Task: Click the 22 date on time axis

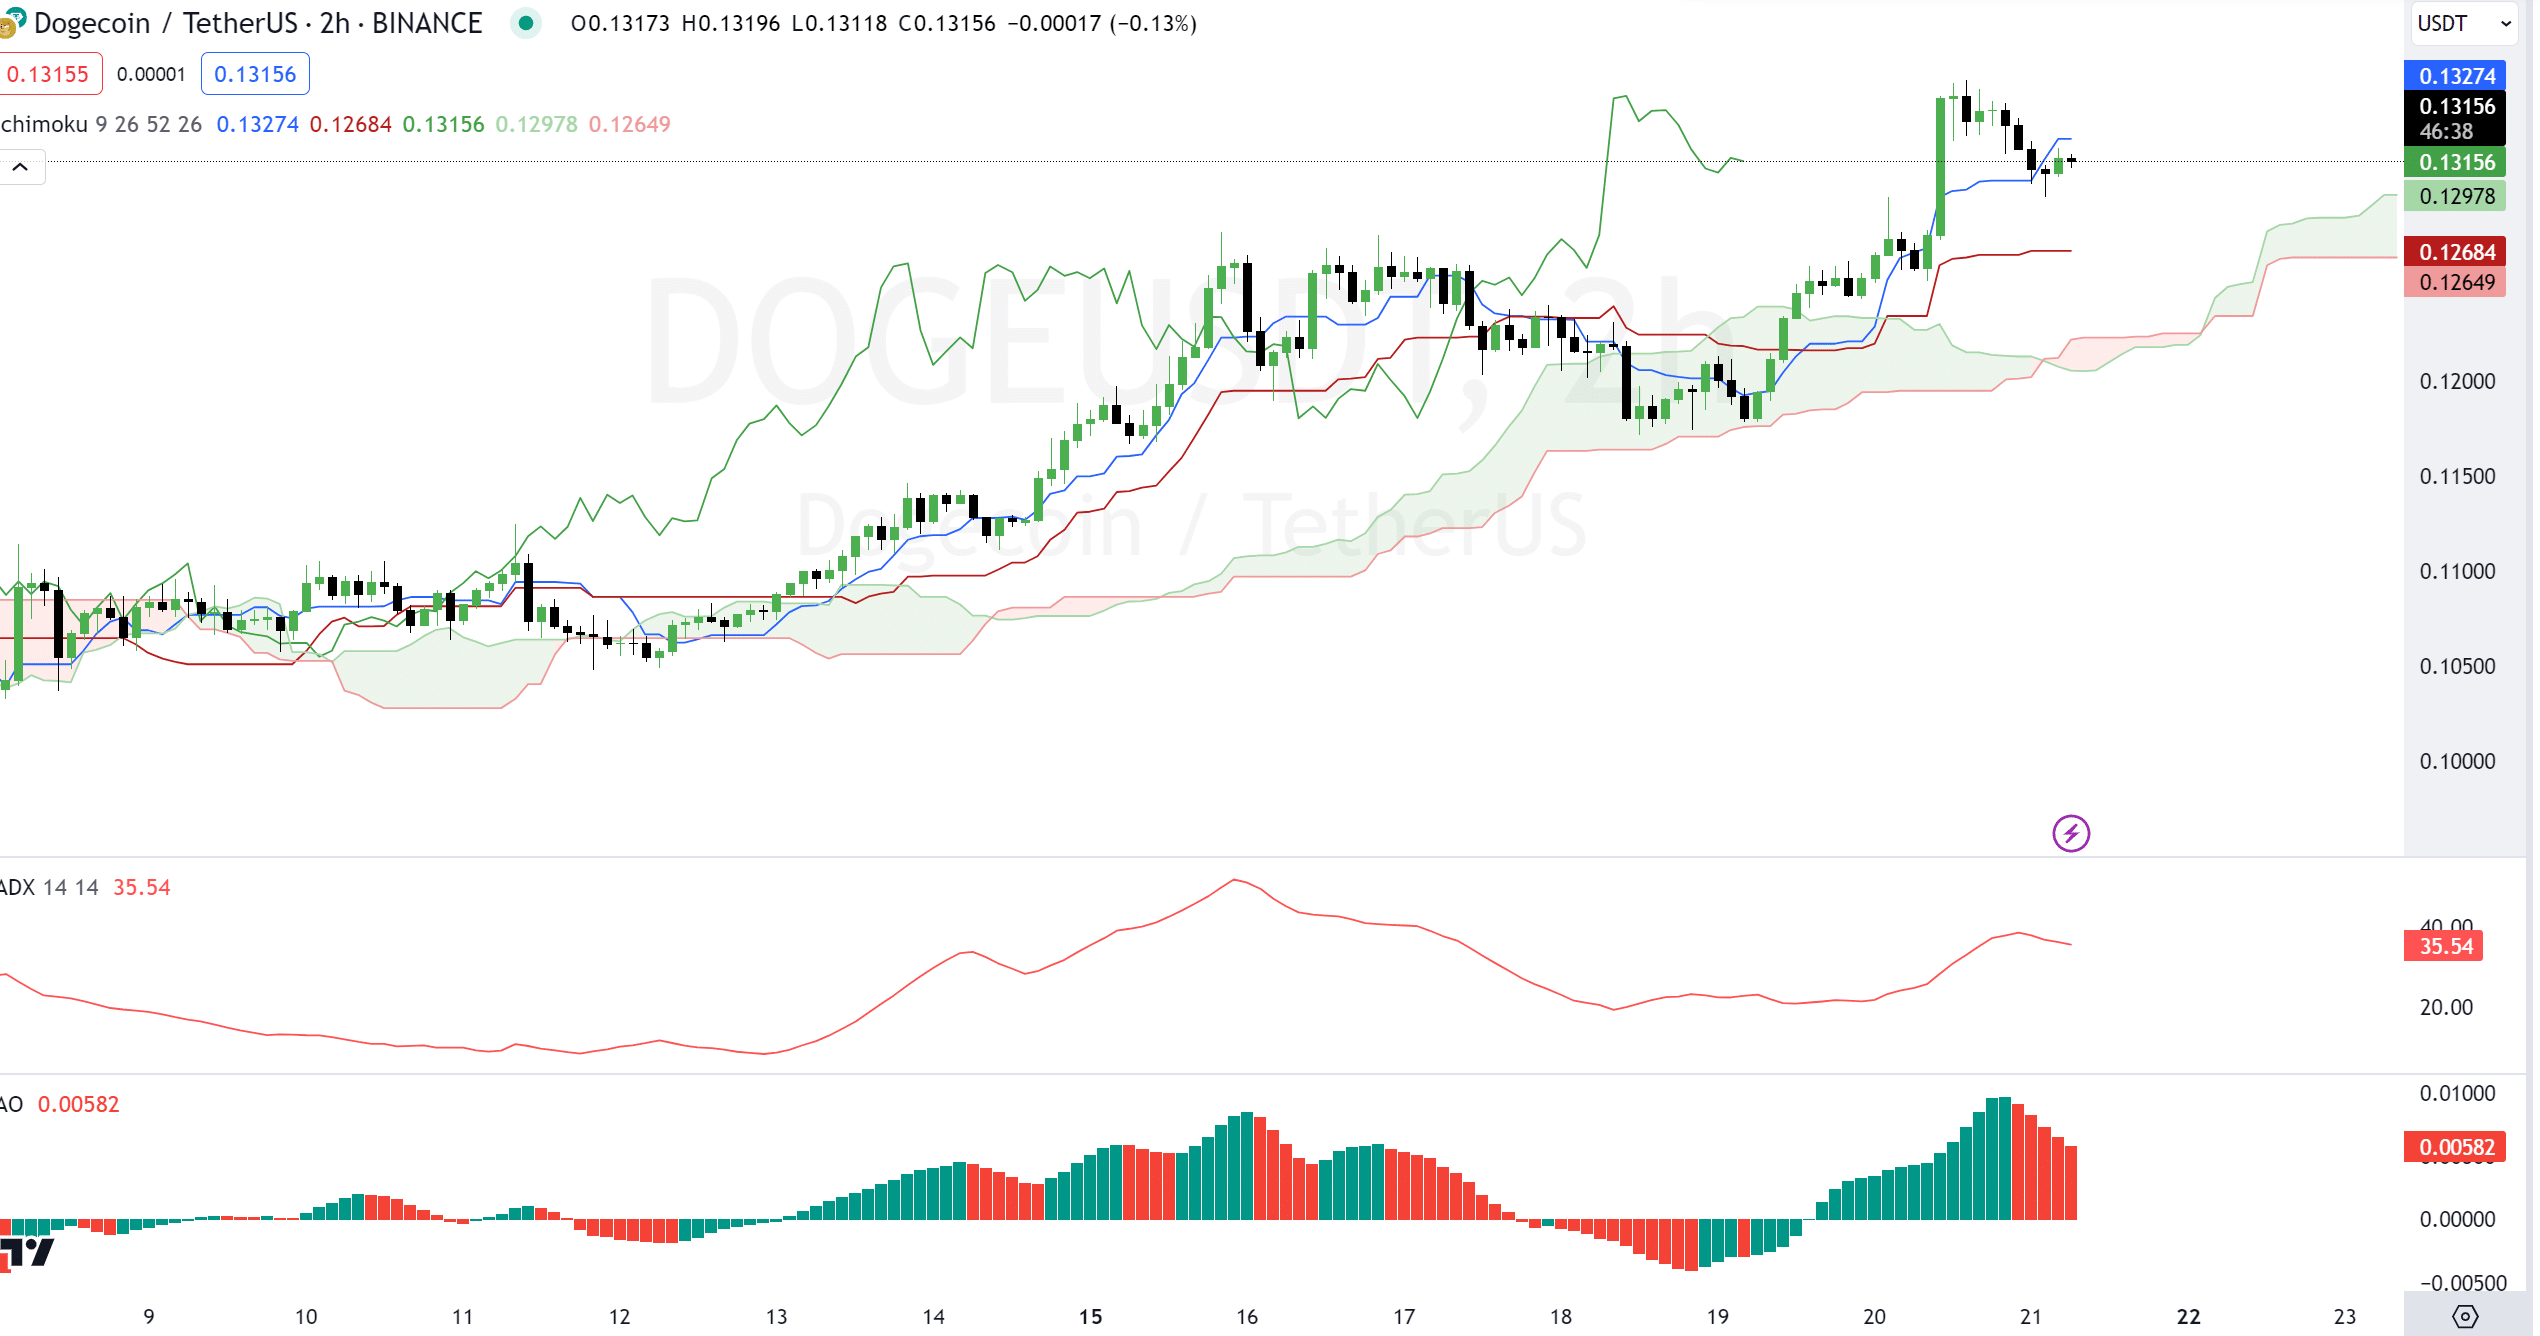Action: [x=2188, y=1316]
